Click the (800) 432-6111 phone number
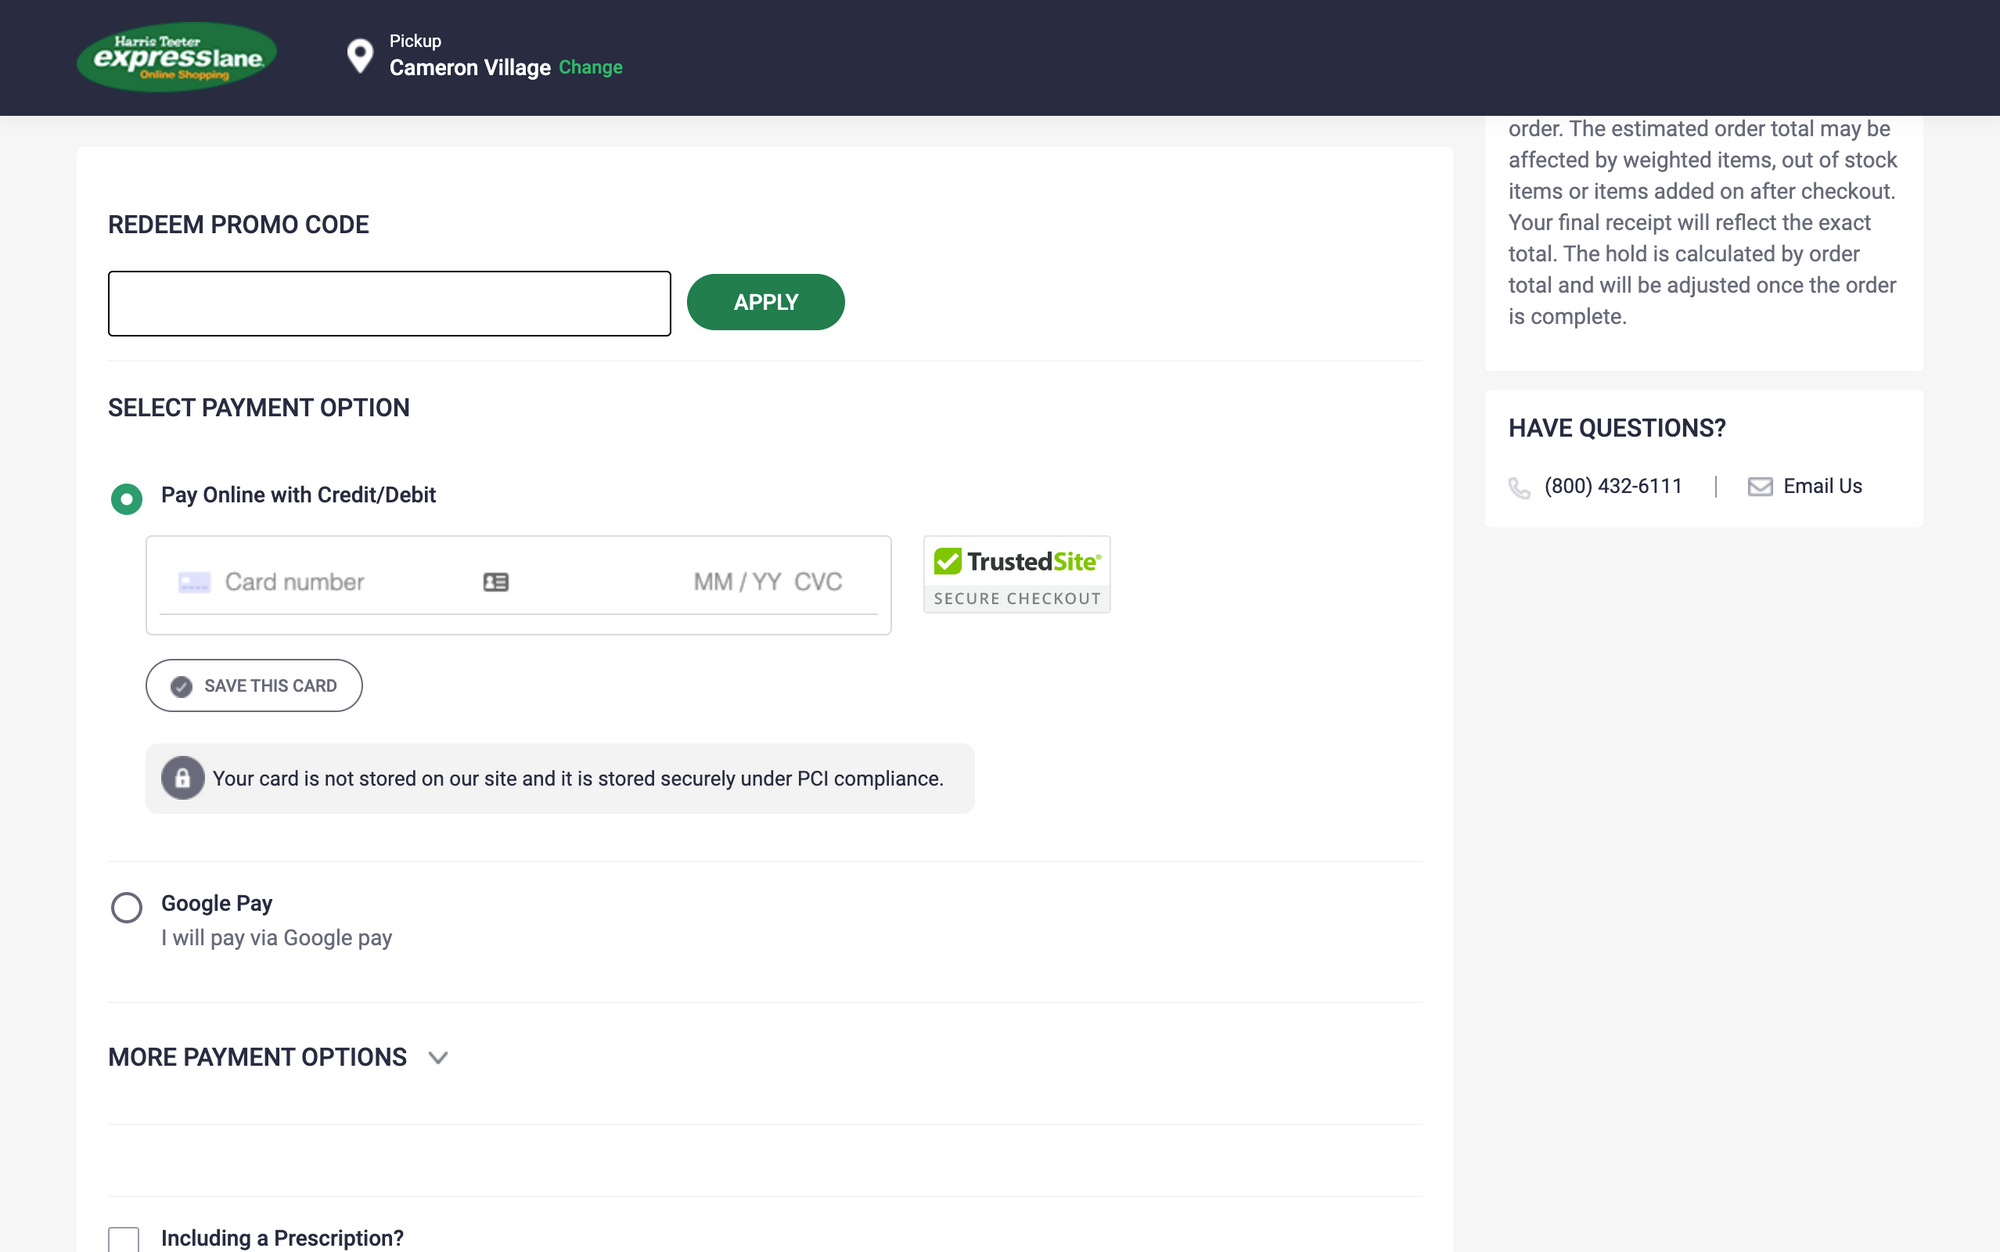 point(1612,486)
